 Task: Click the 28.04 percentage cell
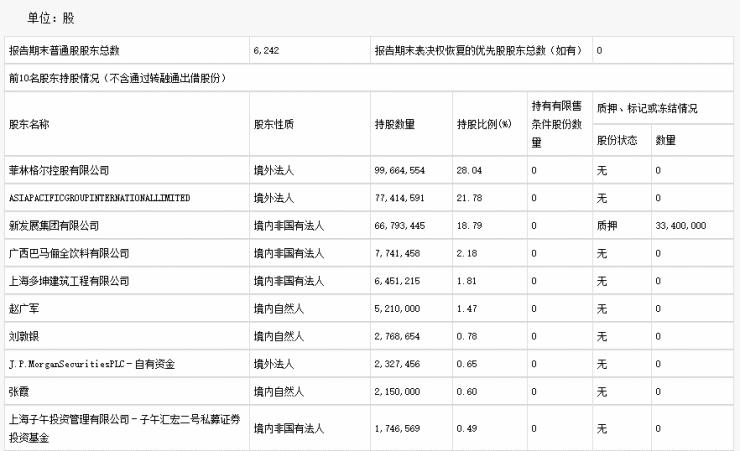[469, 170]
